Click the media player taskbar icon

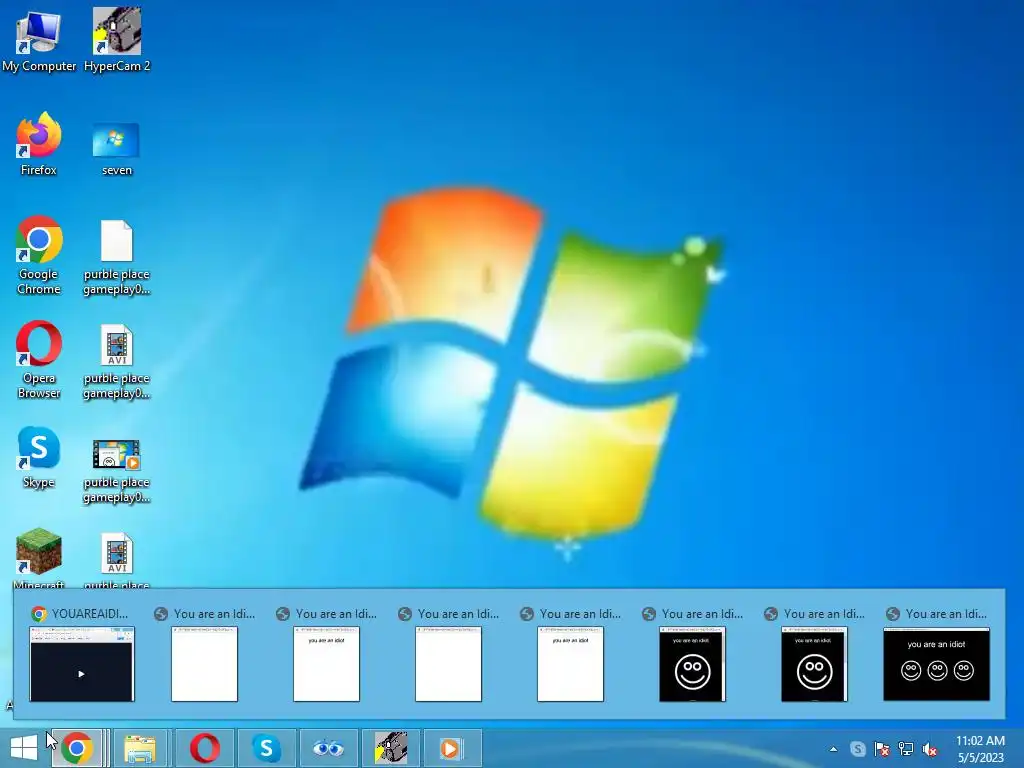[x=451, y=748]
